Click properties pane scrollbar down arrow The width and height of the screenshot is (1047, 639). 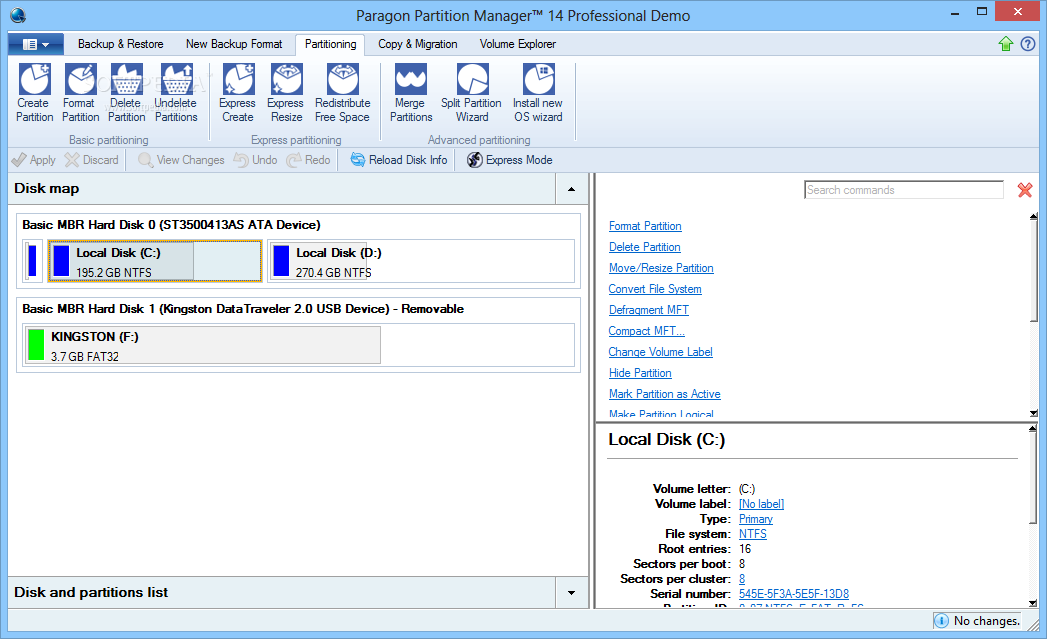(x=1034, y=603)
